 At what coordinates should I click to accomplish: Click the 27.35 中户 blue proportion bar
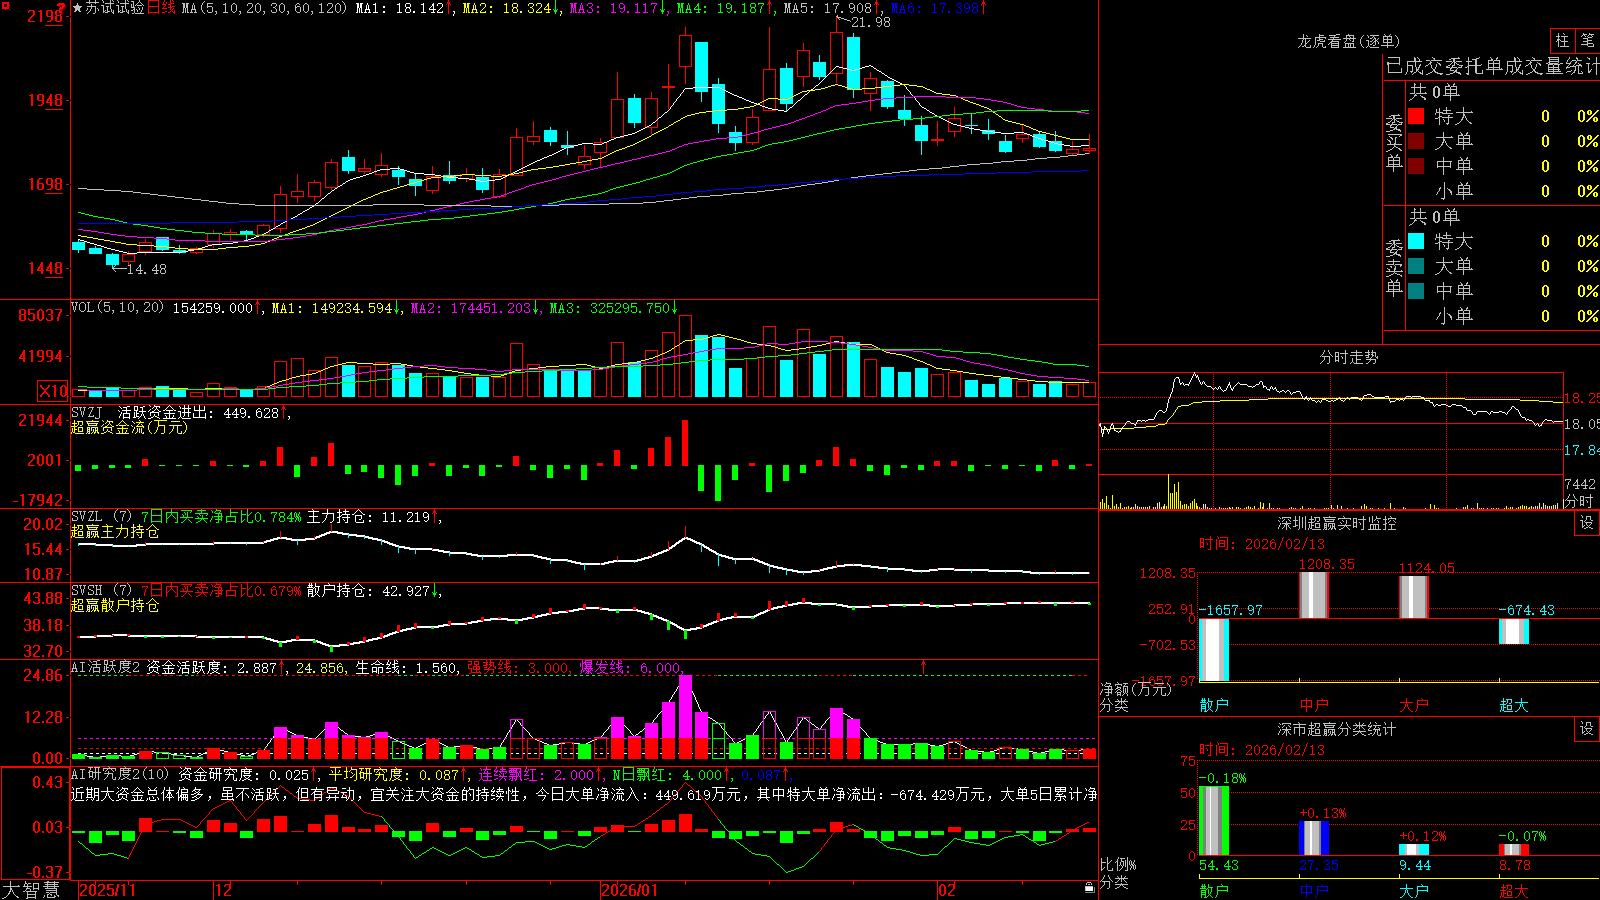[1314, 838]
